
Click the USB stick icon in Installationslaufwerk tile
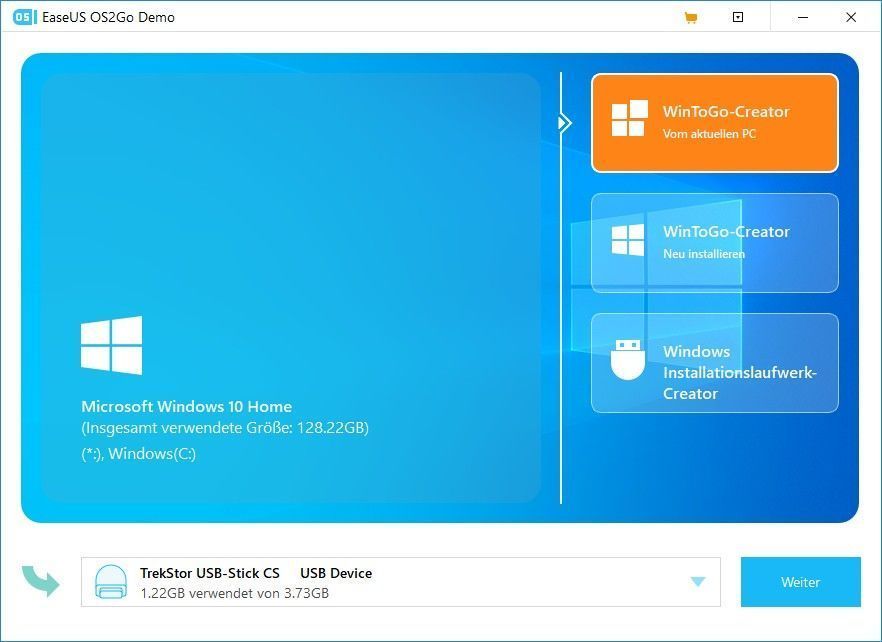pyautogui.click(x=628, y=361)
